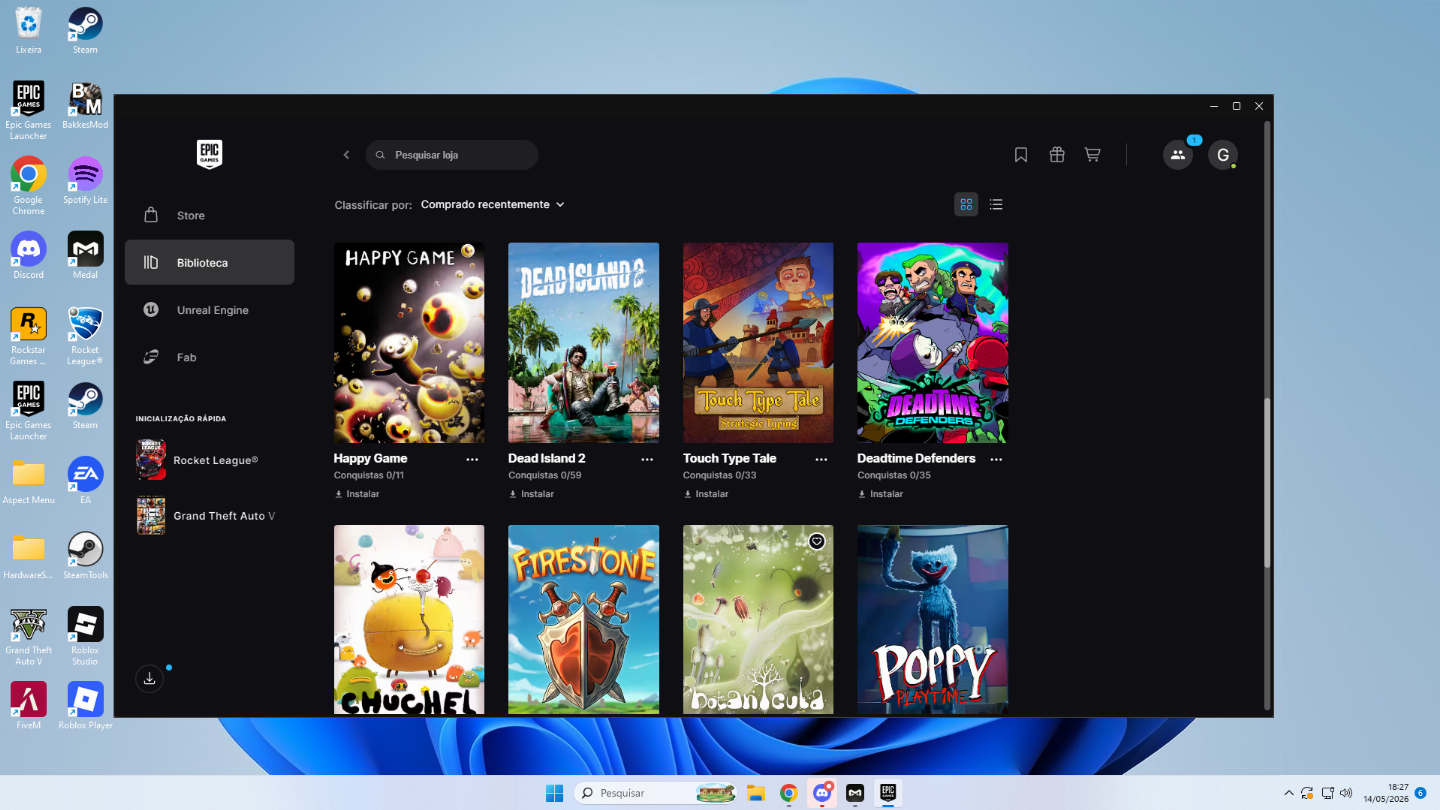Click the Deadtime Defenders title text
This screenshot has width=1440, height=810.
click(916, 458)
